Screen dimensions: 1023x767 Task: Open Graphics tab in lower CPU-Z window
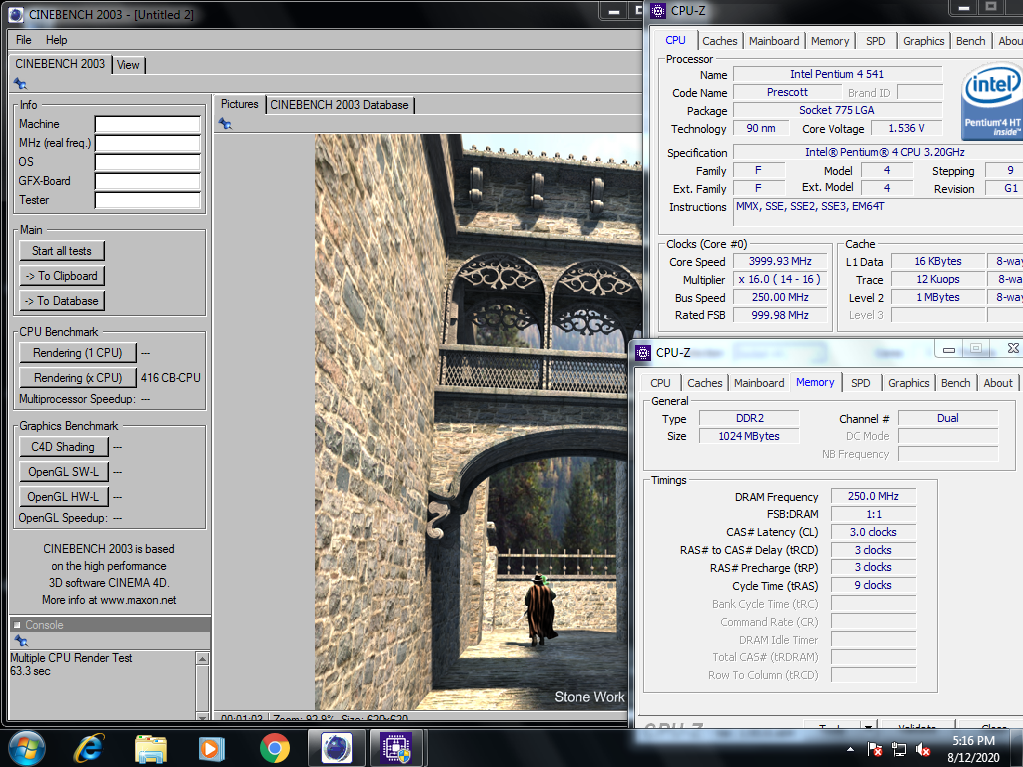click(x=908, y=384)
